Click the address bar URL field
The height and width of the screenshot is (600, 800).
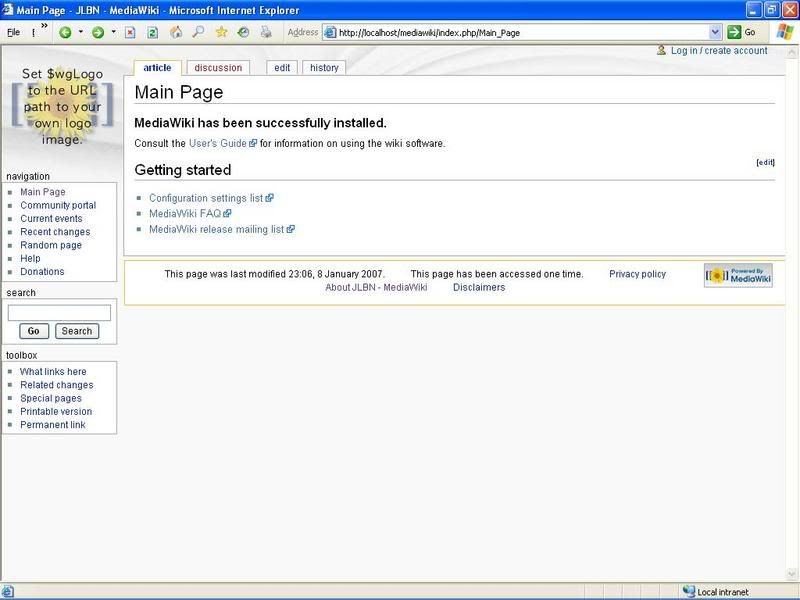[522, 33]
